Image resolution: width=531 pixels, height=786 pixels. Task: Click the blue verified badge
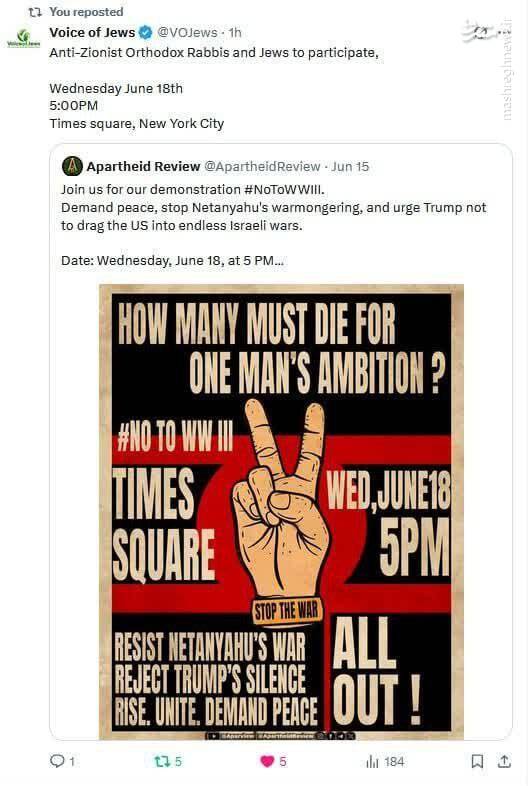click(x=145, y=33)
